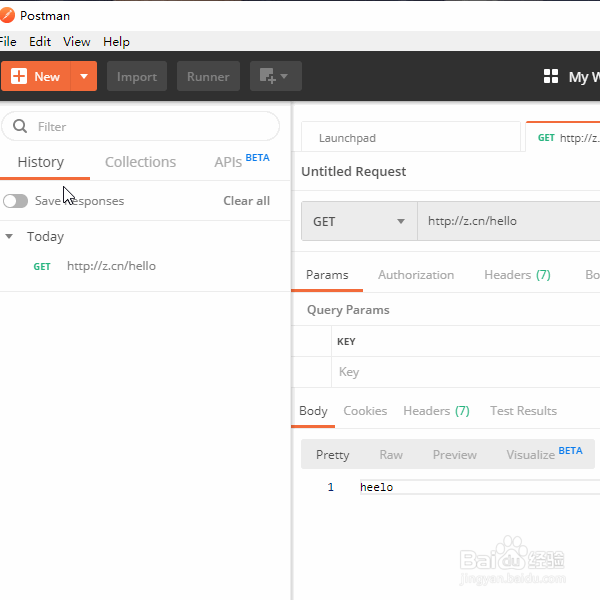Switch response view to Raw
The height and width of the screenshot is (600, 600).
pyautogui.click(x=391, y=455)
